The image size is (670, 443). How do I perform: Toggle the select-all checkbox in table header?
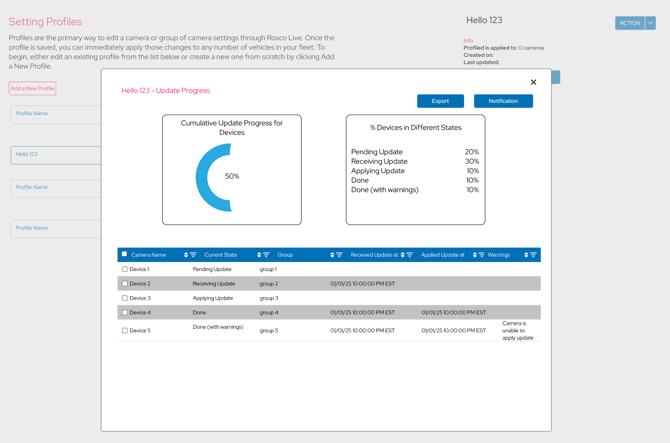tap(125, 255)
